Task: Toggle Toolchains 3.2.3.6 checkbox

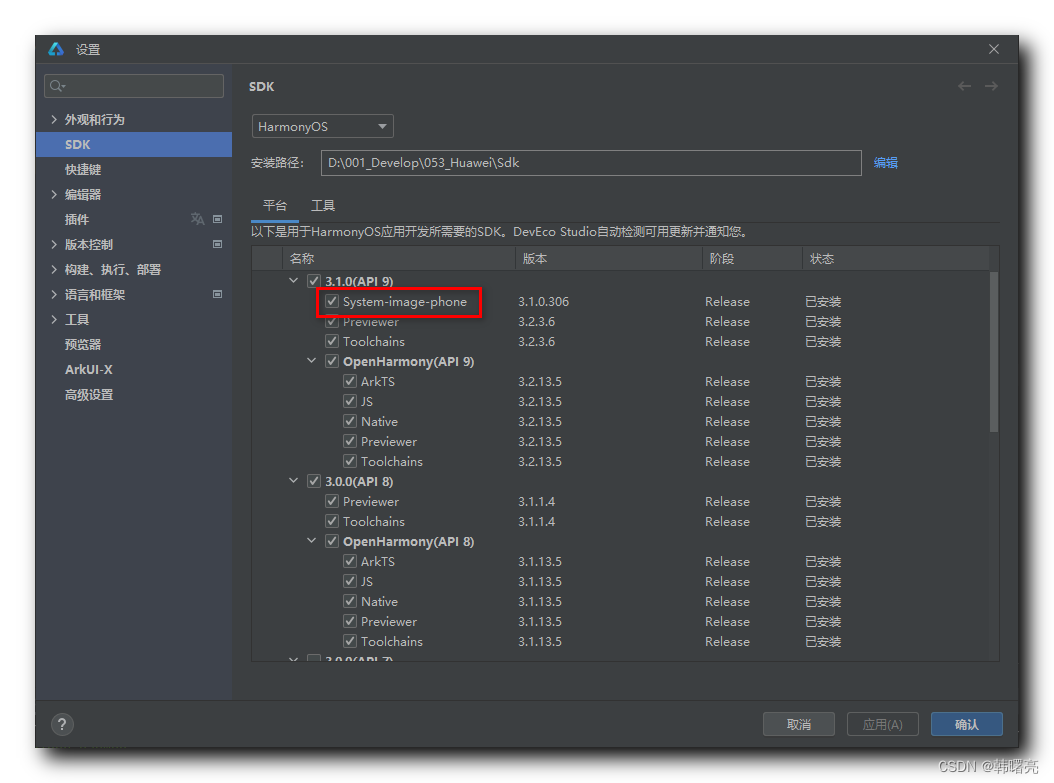Action: pyautogui.click(x=332, y=341)
